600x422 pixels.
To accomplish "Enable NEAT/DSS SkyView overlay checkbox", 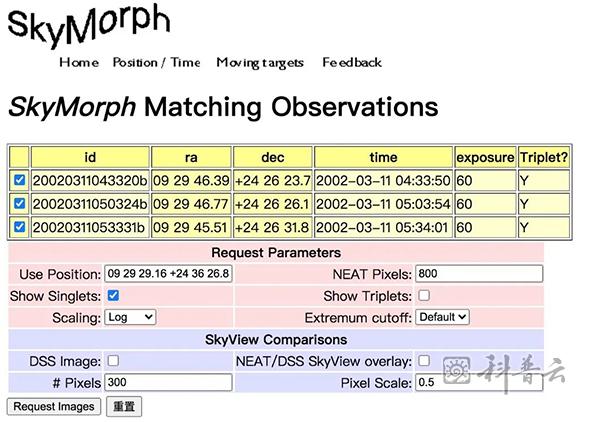I will coord(424,361).
